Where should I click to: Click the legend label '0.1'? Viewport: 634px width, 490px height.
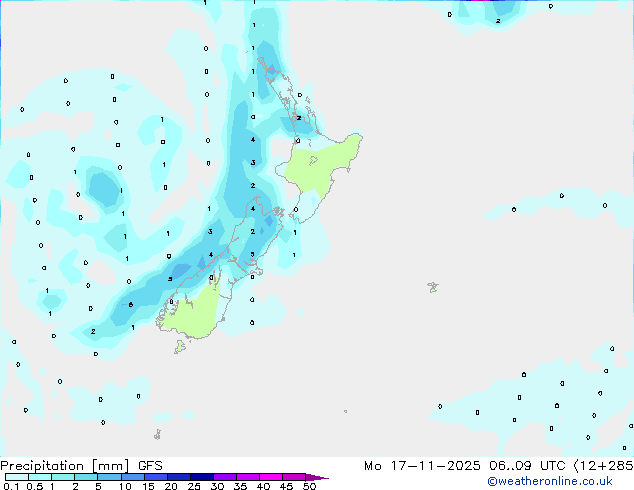(x=11, y=486)
